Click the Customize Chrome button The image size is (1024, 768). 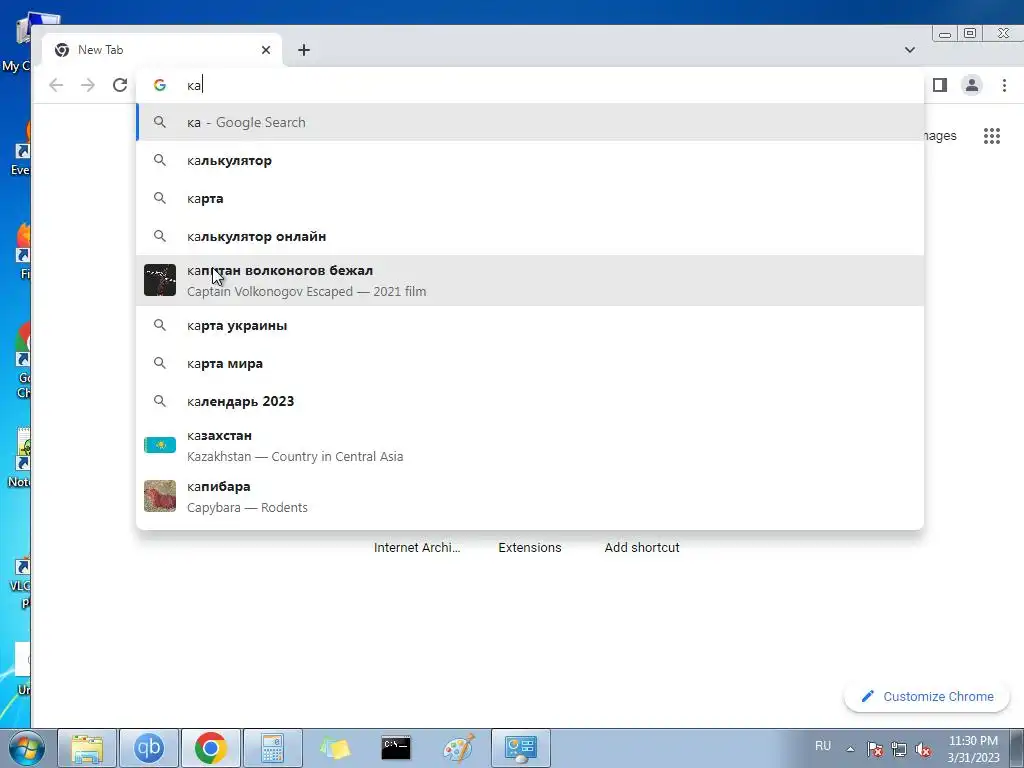(x=927, y=696)
